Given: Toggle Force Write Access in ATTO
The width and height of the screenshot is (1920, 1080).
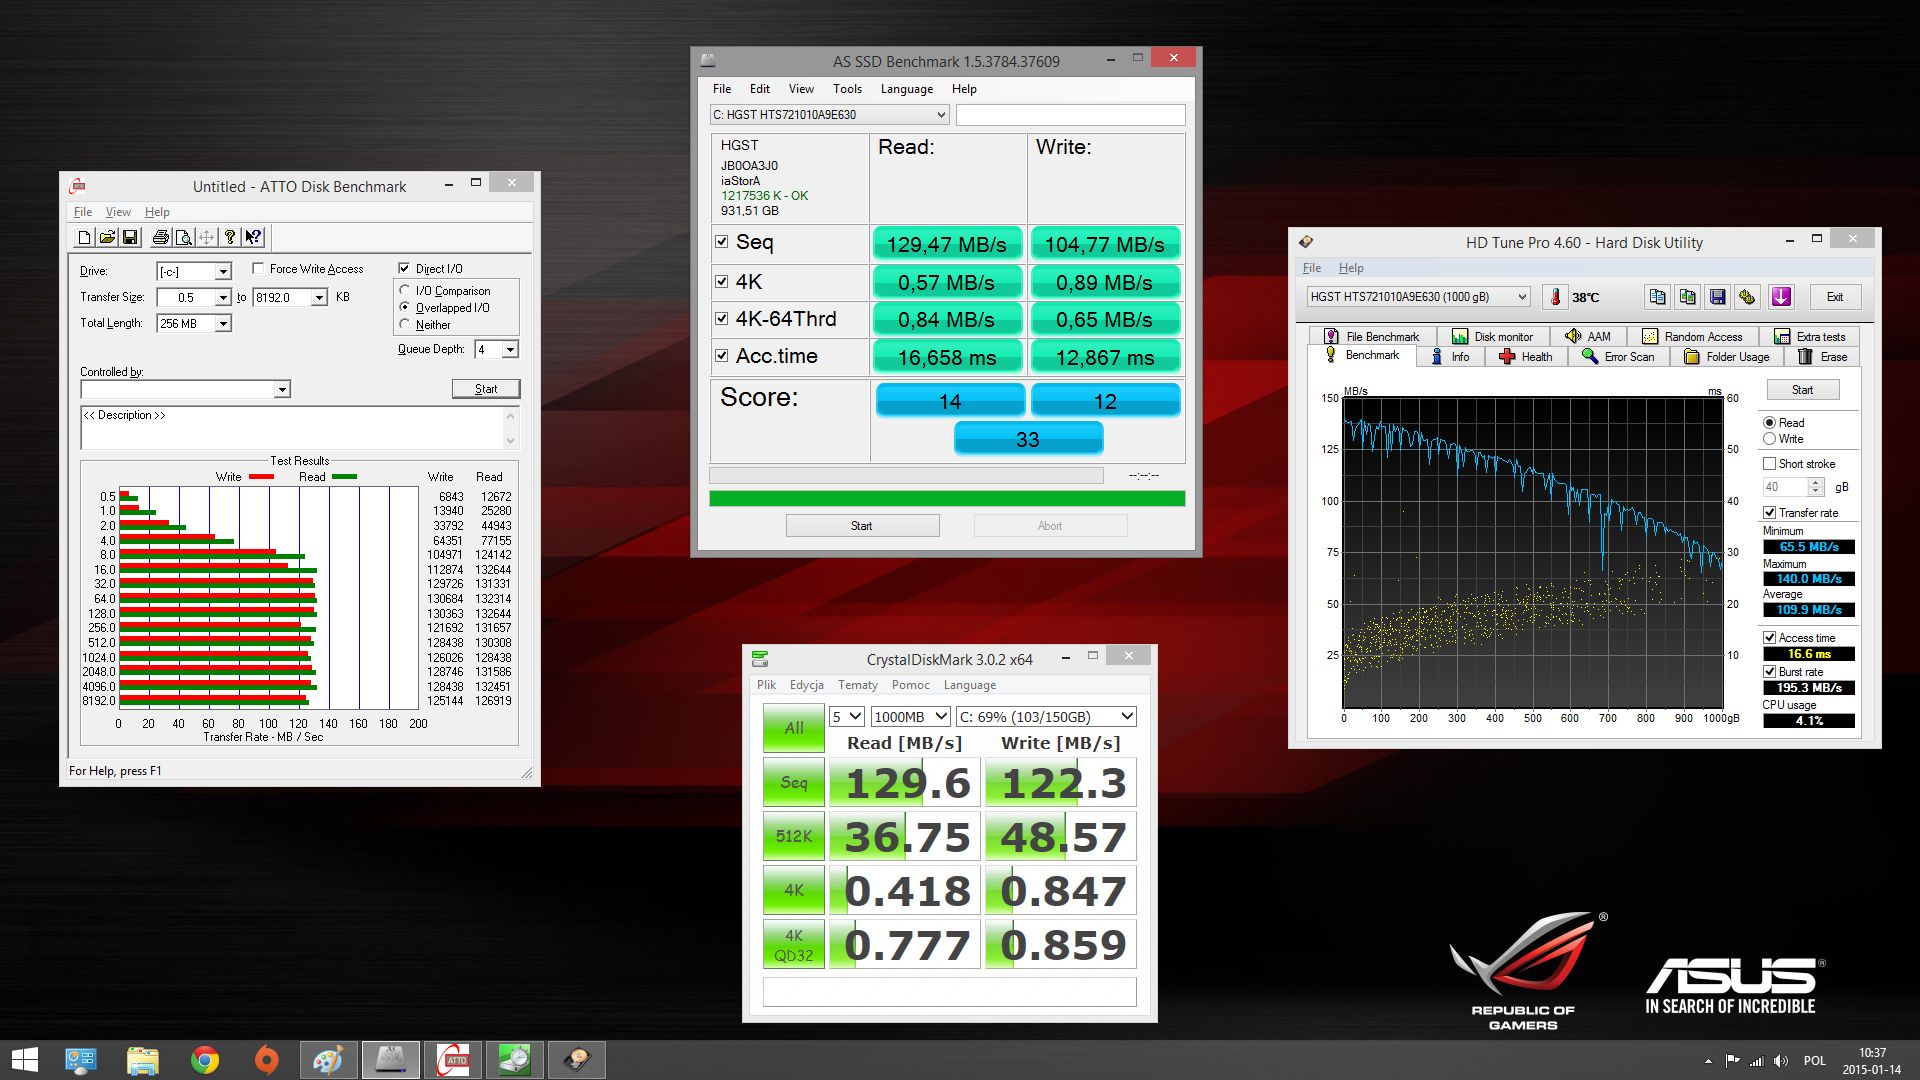Looking at the screenshot, I should click(259, 268).
